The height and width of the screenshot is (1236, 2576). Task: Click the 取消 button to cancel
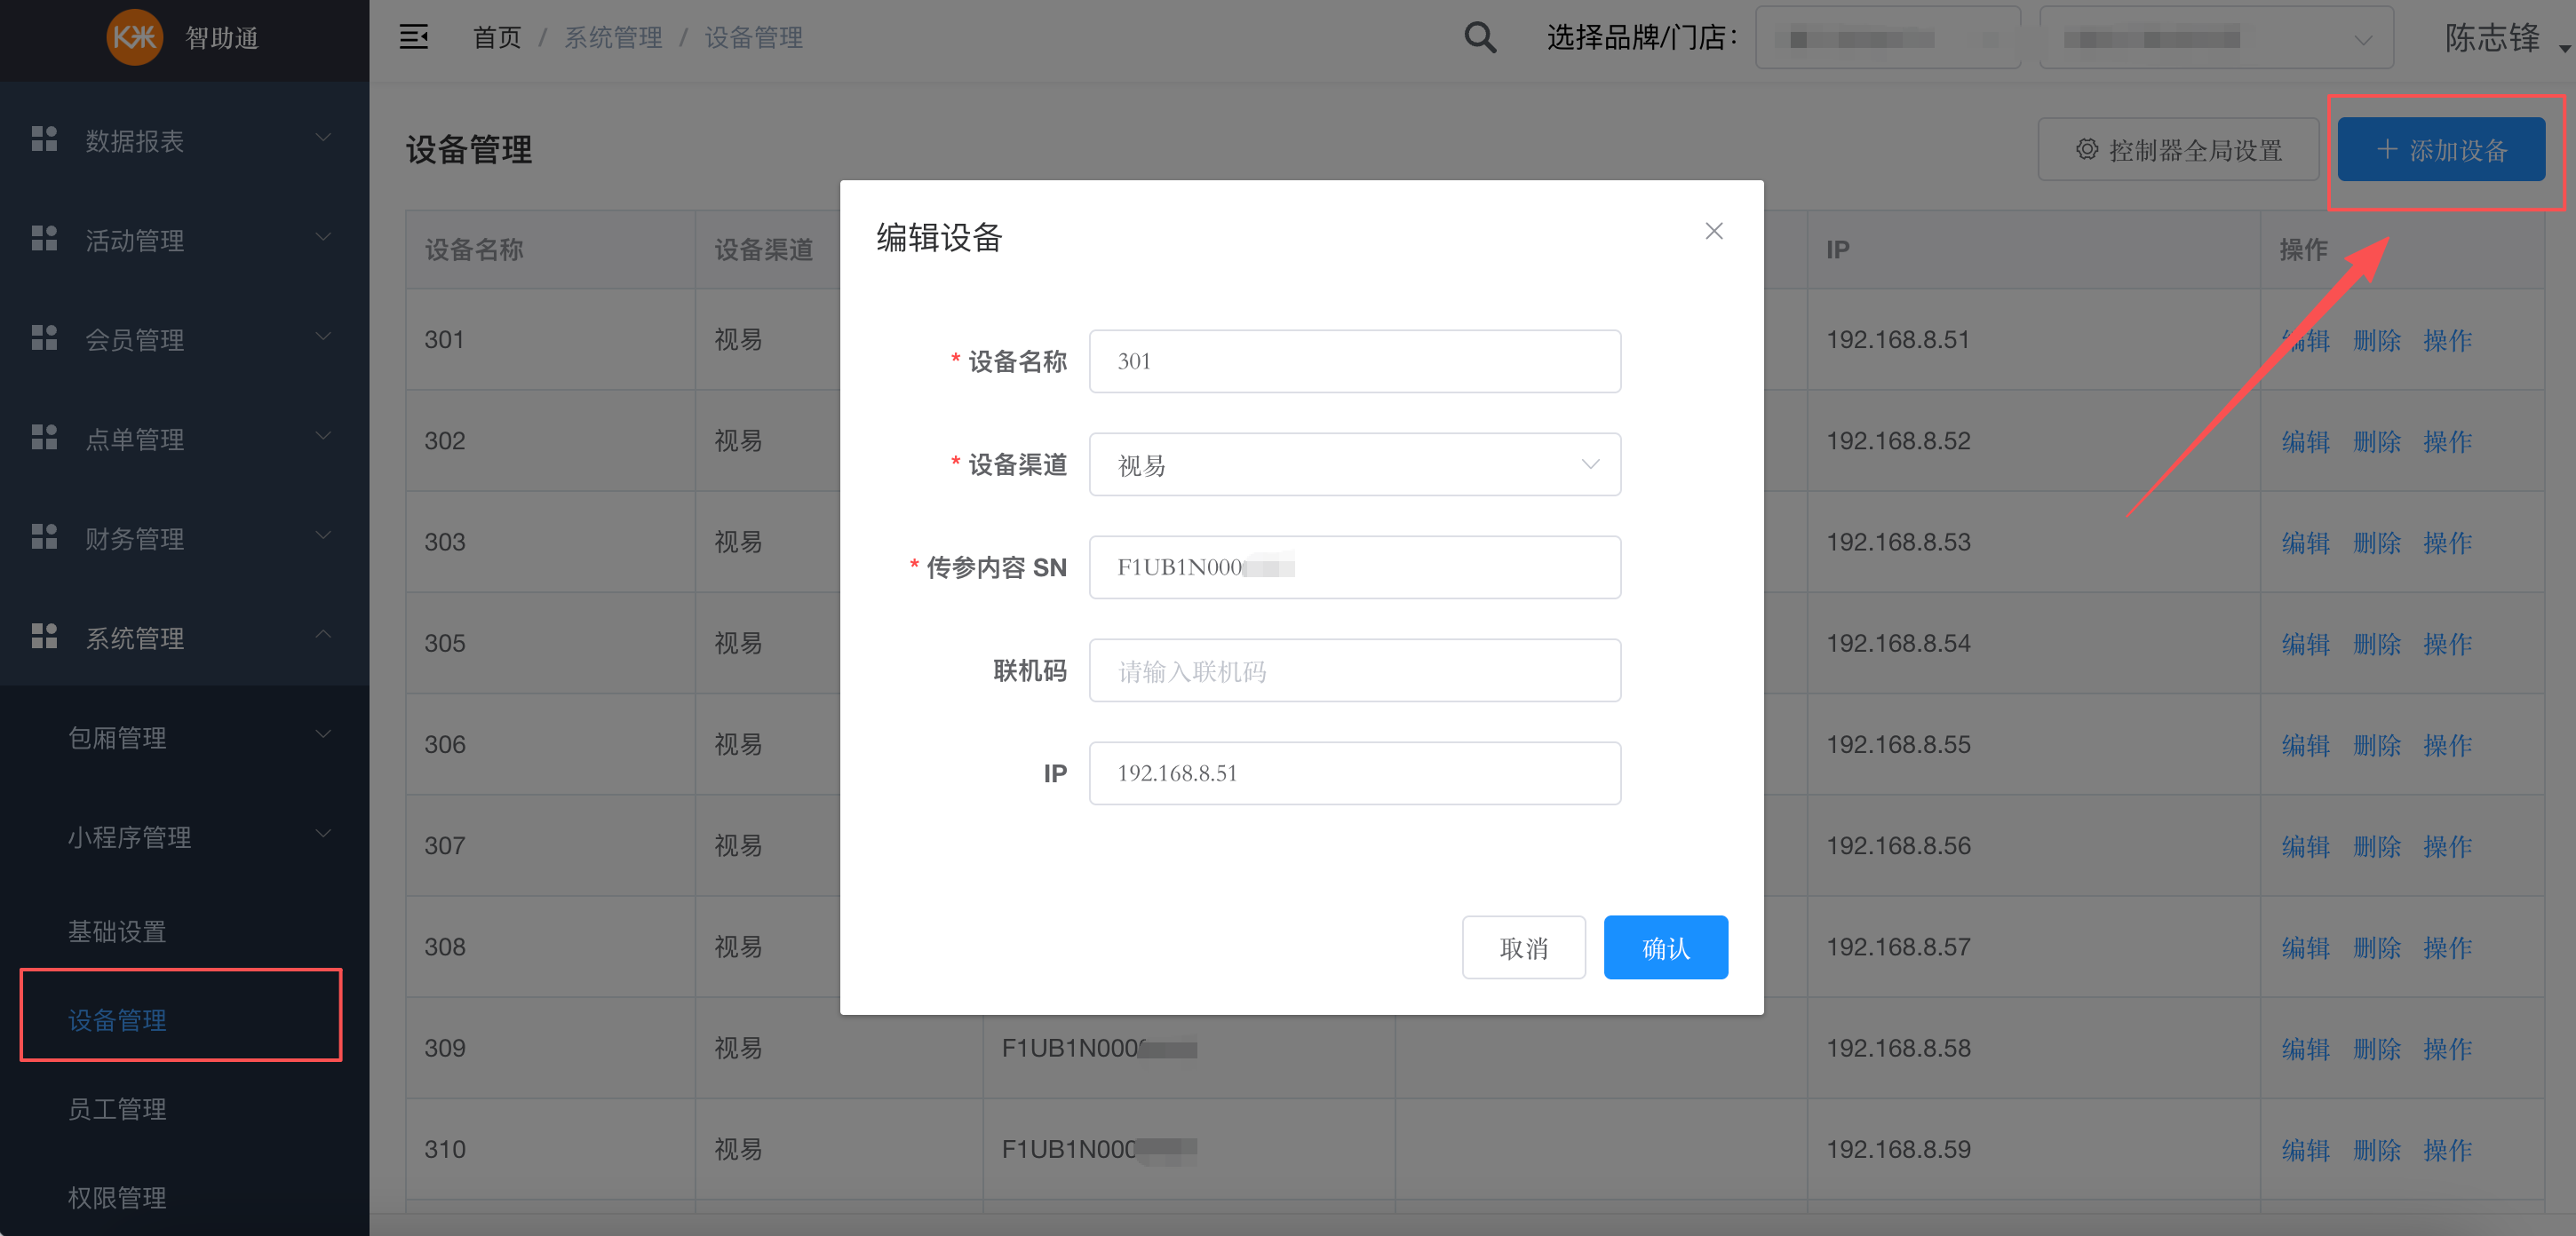tap(1523, 947)
